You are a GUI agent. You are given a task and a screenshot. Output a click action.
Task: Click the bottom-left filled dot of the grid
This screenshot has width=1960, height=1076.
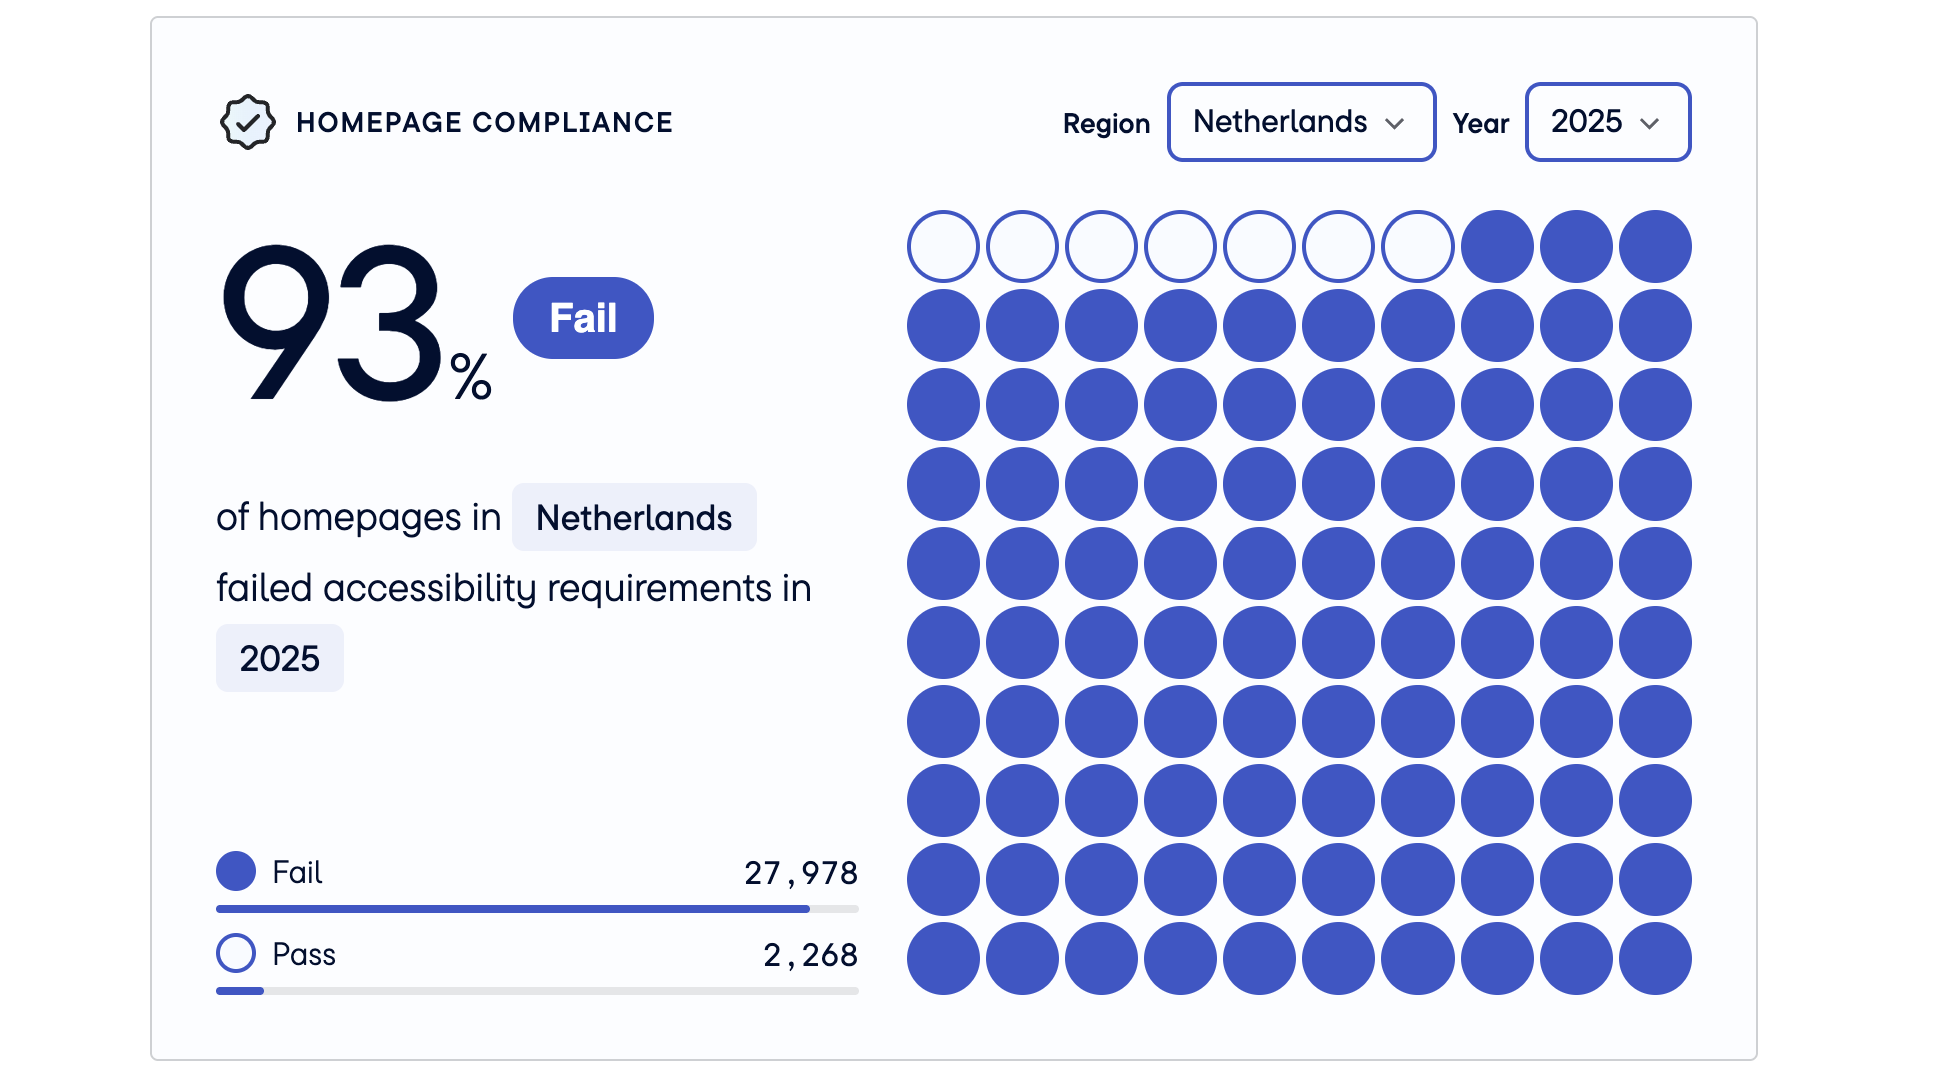coord(943,958)
